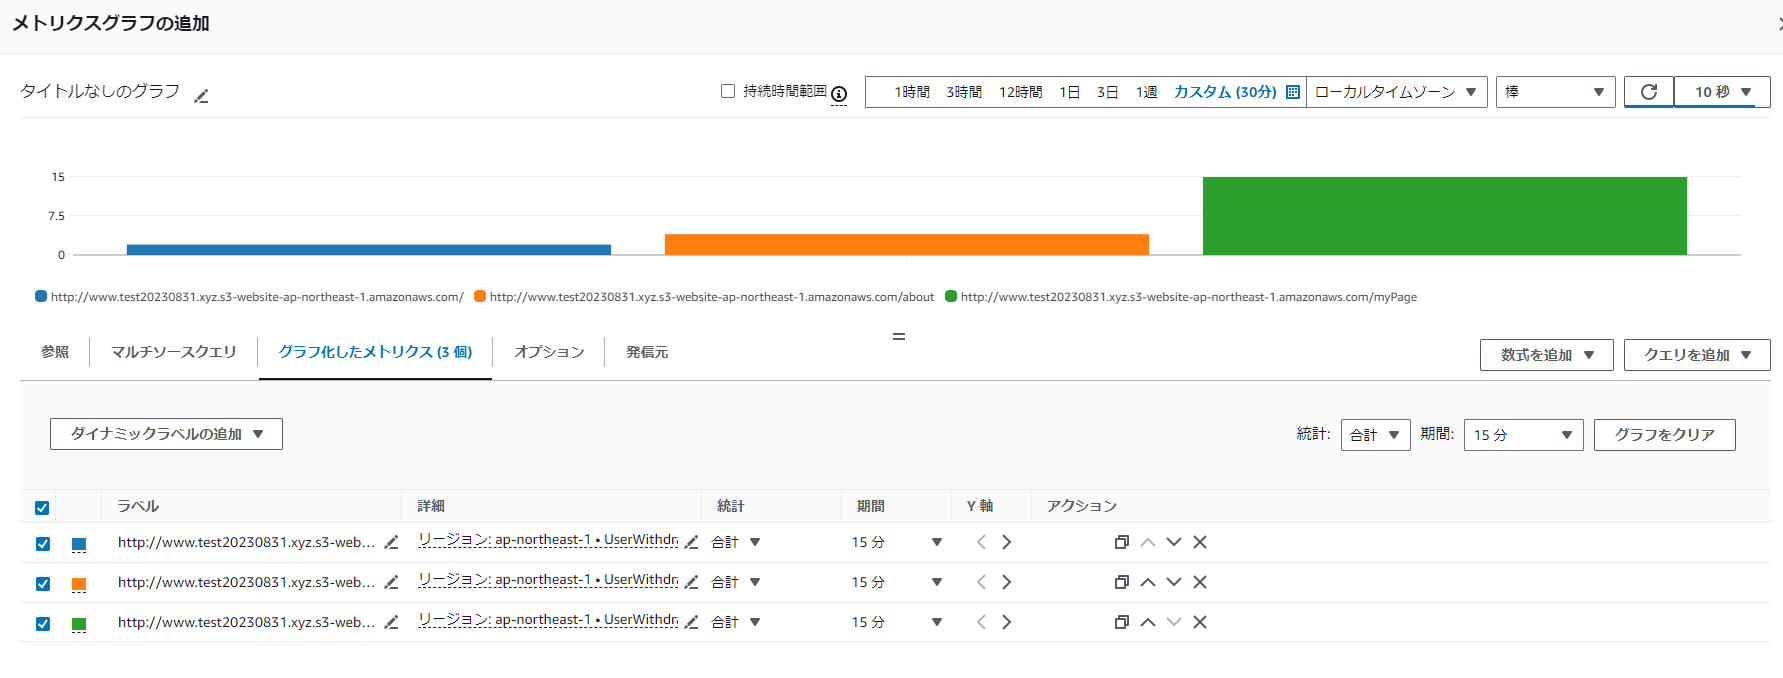
Task: Duplicate the green metric row
Action: [x=1122, y=622]
